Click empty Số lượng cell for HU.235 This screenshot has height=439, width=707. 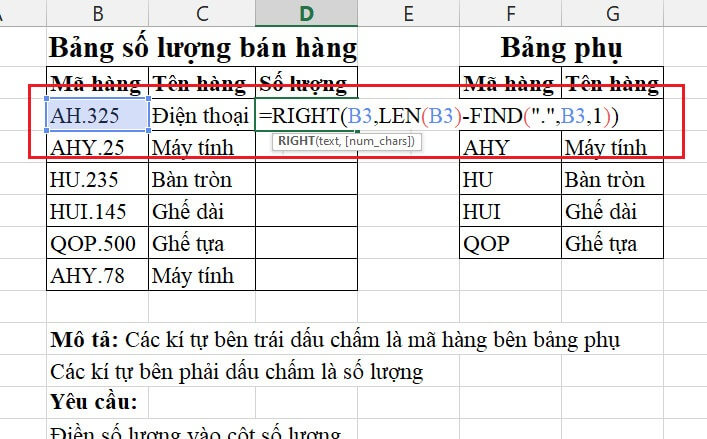click(307, 179)
